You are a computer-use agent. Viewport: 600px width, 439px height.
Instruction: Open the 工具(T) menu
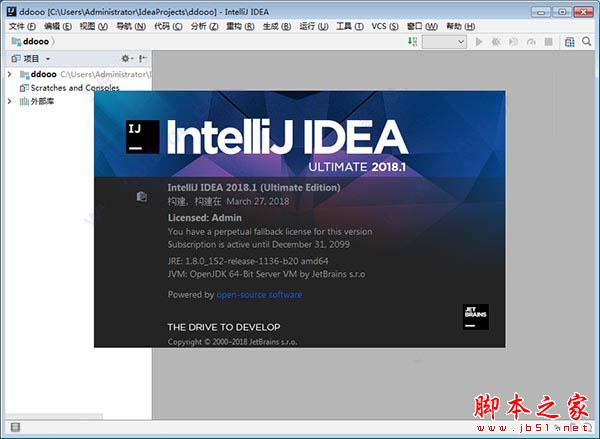click(x=350, y=26)
